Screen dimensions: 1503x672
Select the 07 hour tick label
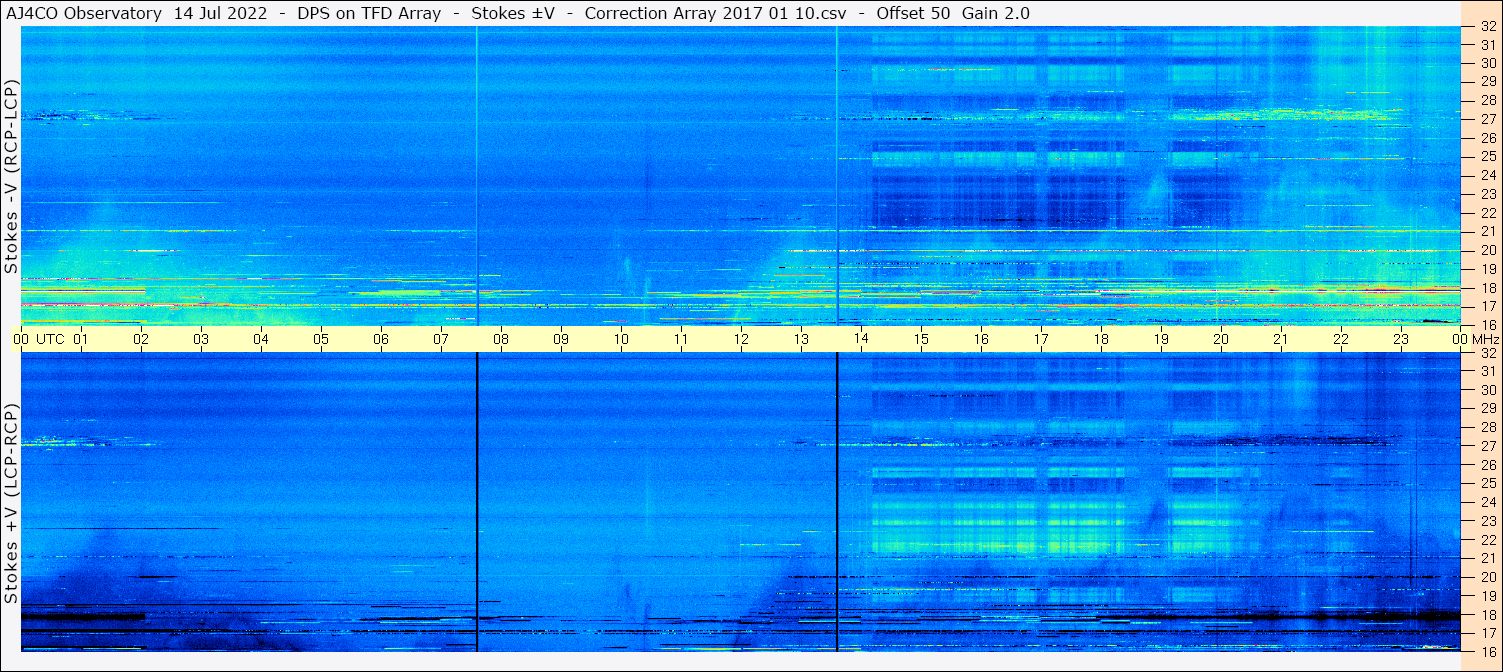tap(441, 339)
